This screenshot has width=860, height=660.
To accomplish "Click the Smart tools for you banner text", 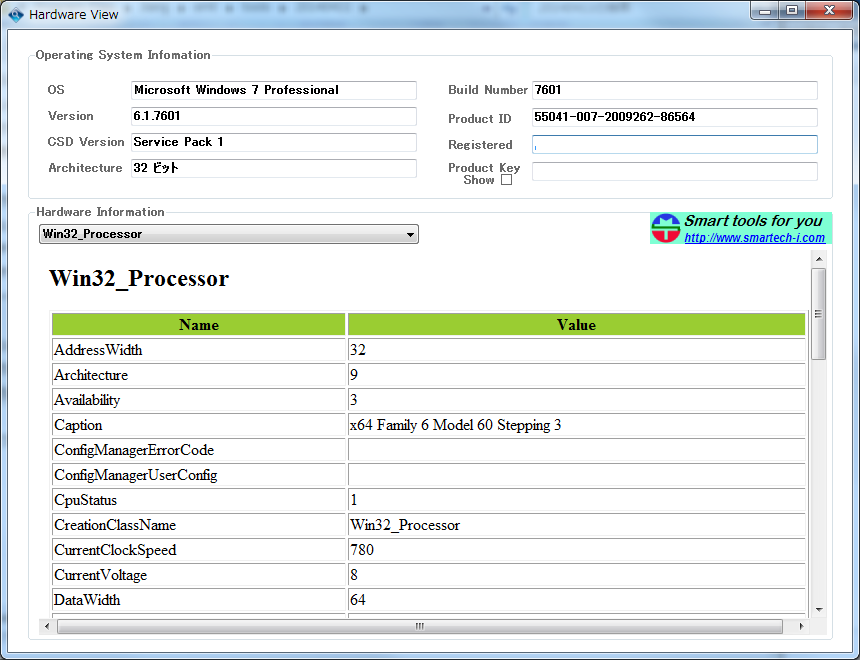I will (753, 221).
